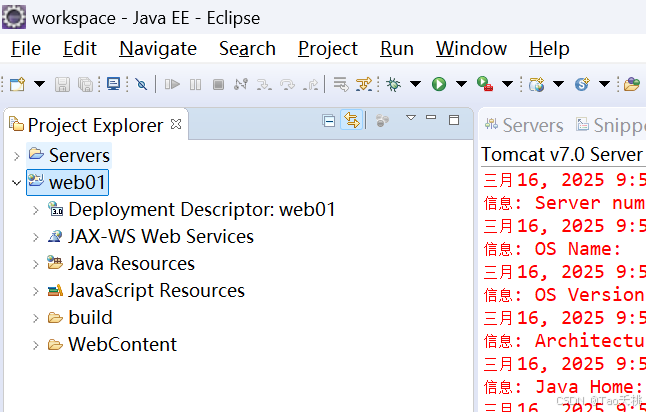This screenshot has height=412, width=646.
Task: Expand the Java Resources node
Action: 36,264
